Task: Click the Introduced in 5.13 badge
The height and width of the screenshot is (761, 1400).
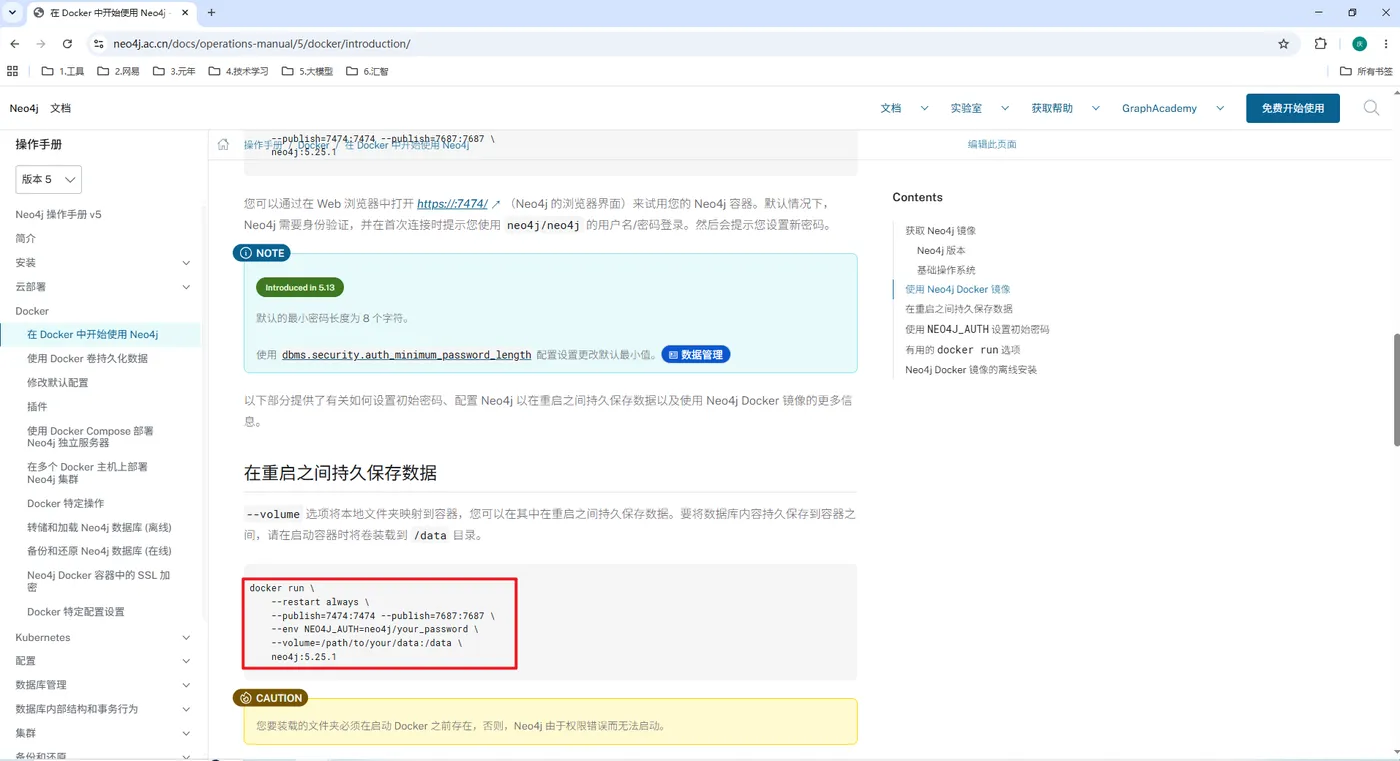Action: (300, 287)
